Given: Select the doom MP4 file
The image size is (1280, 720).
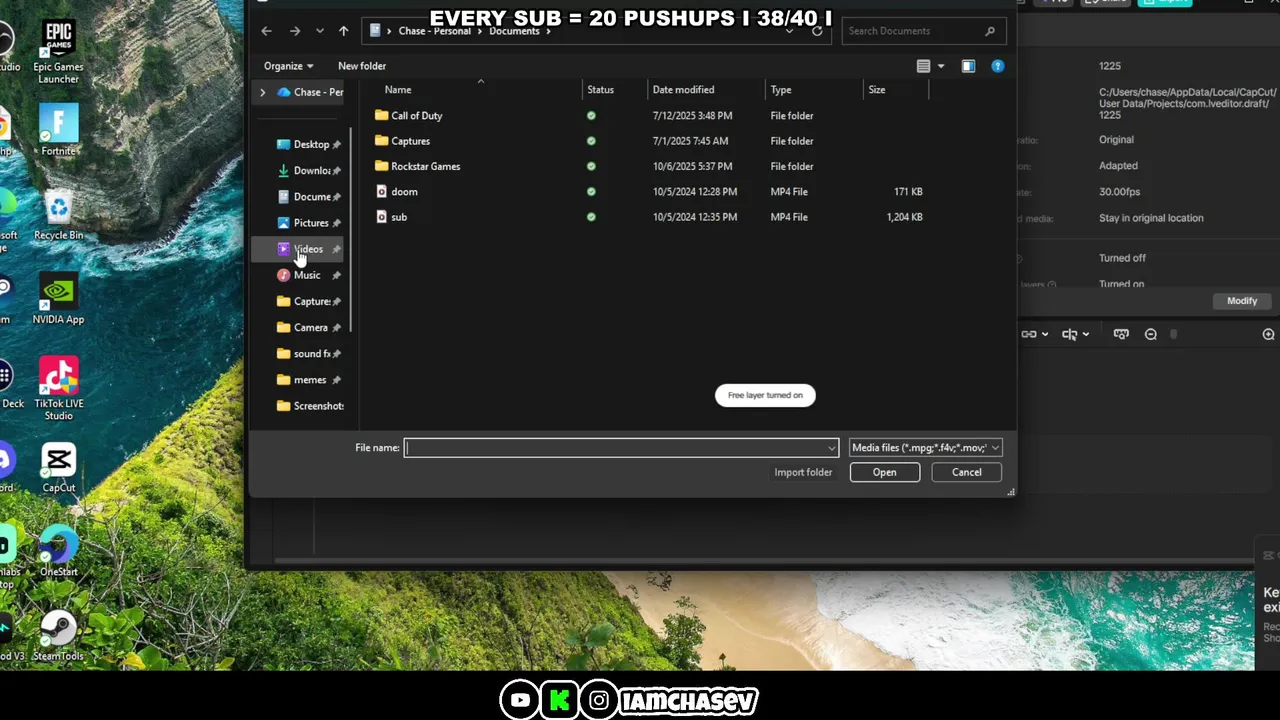Looking at the screenshot, I should (404, 192).
